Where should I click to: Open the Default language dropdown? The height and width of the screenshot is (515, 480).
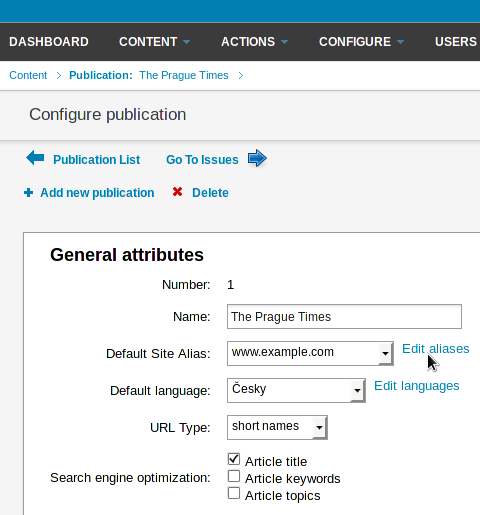tap(296, 390)
